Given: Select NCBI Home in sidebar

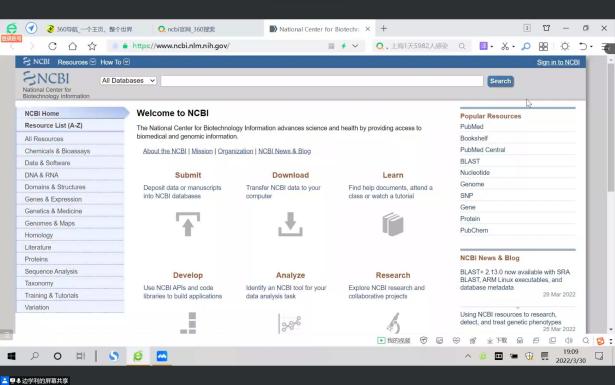Looking at the screenshot, I should [x=71, y=113].
